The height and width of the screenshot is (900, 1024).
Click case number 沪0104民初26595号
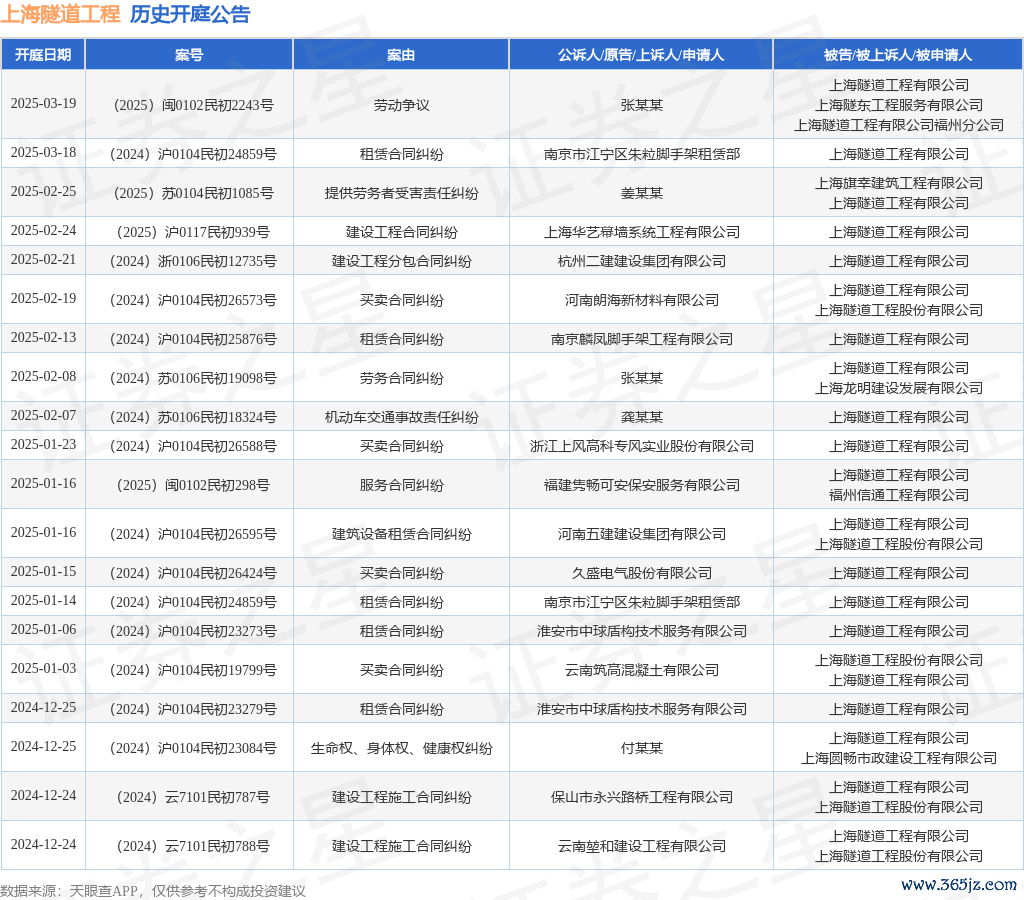(x=193, y=535)
